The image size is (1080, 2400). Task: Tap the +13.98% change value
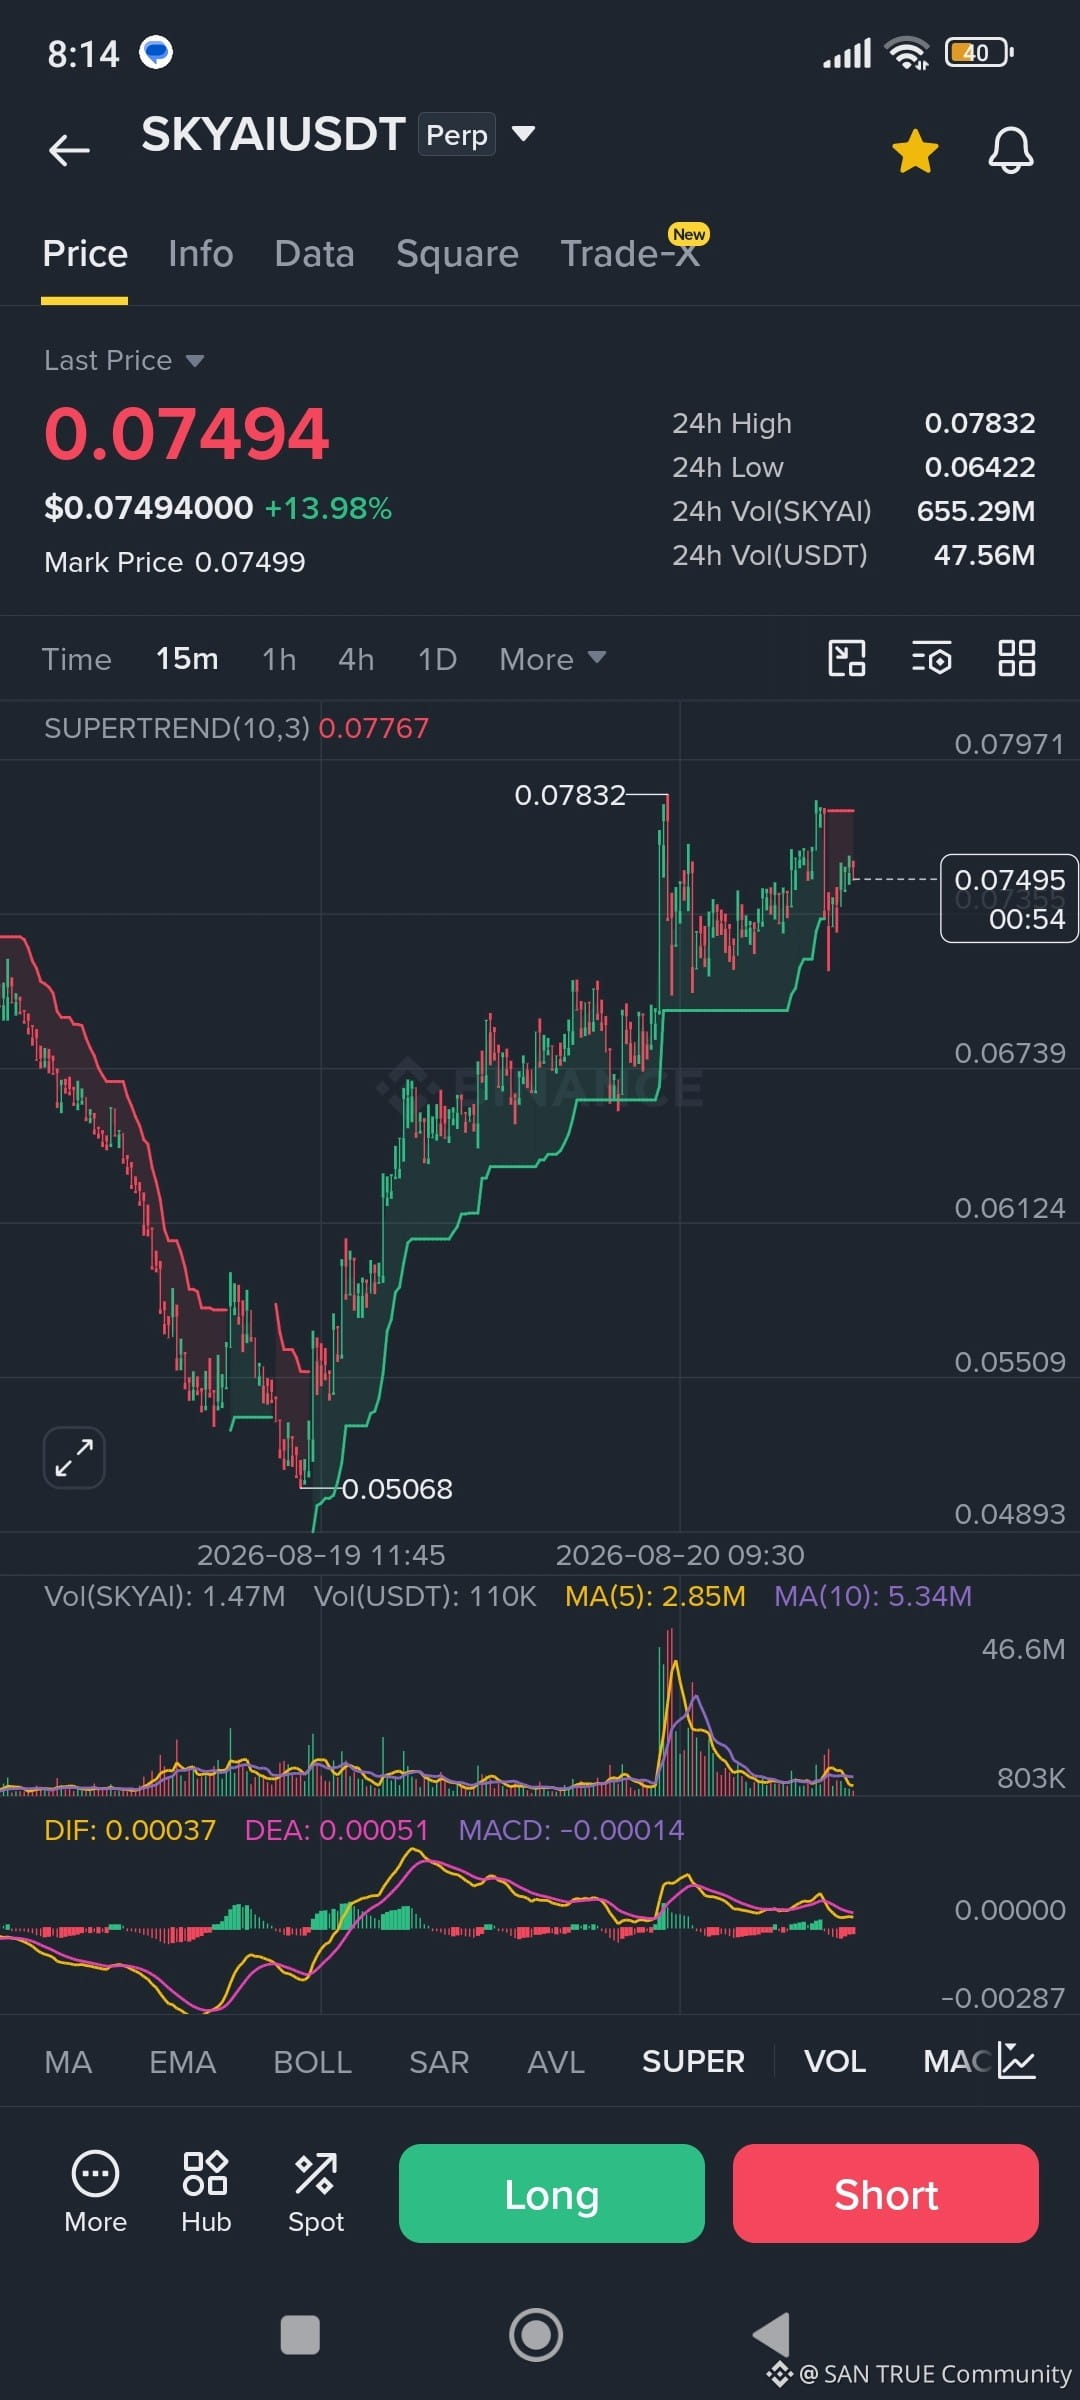coord(328,508)
